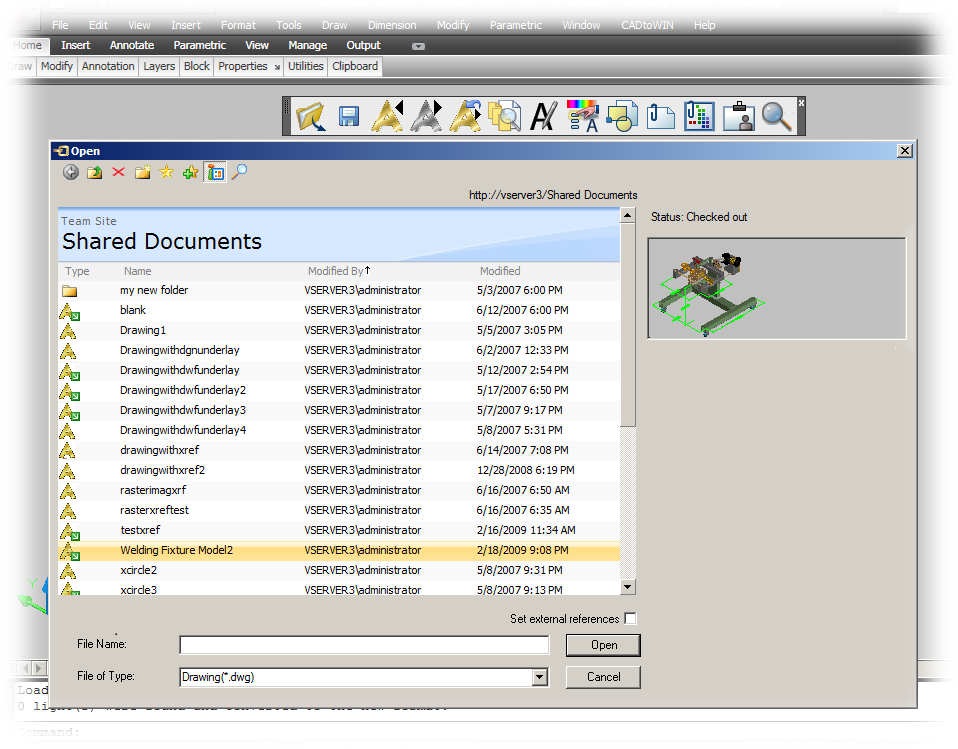
Task: Select the Layers panel tab
Action: pyautogui.click(x=159, y=66)
